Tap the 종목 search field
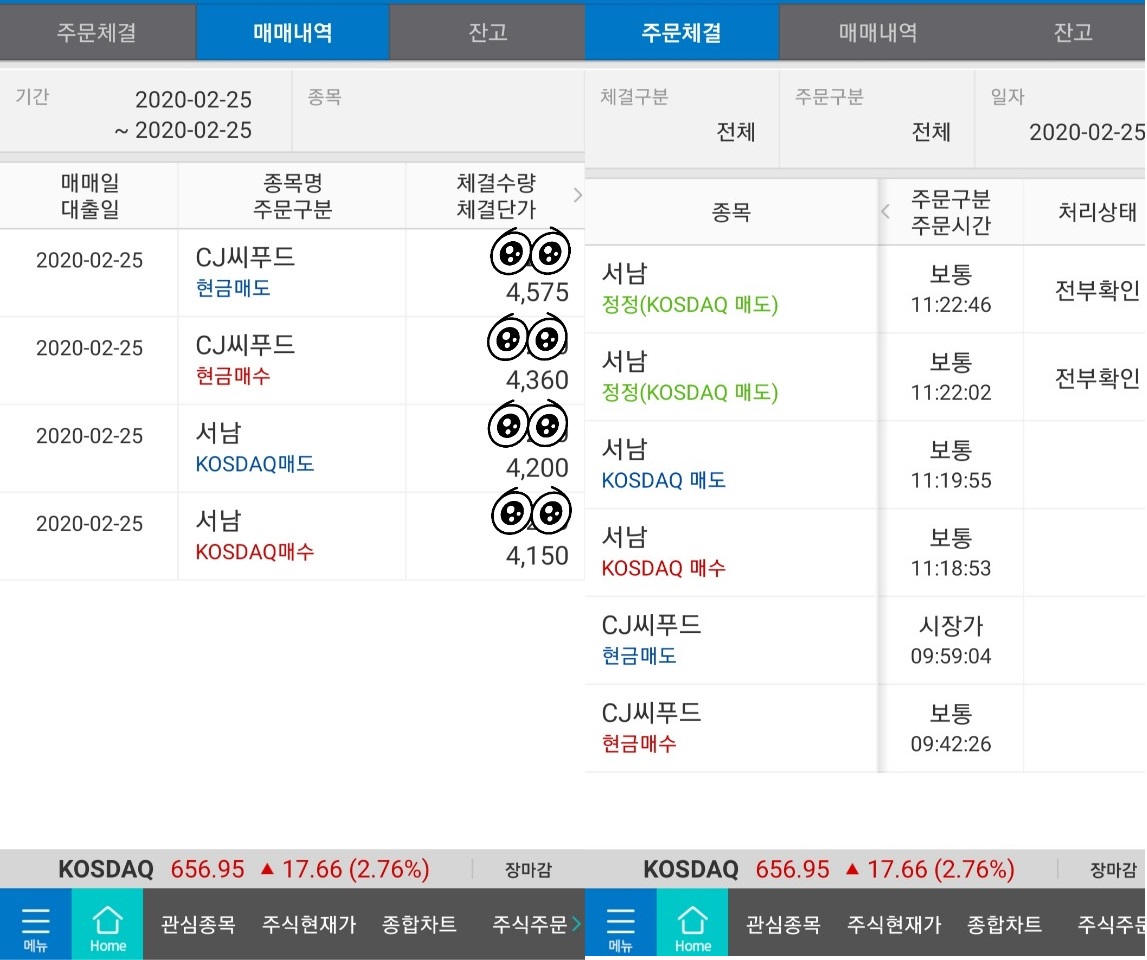The width and height of the screenshot is (1147, 960). tap(438, 111)
